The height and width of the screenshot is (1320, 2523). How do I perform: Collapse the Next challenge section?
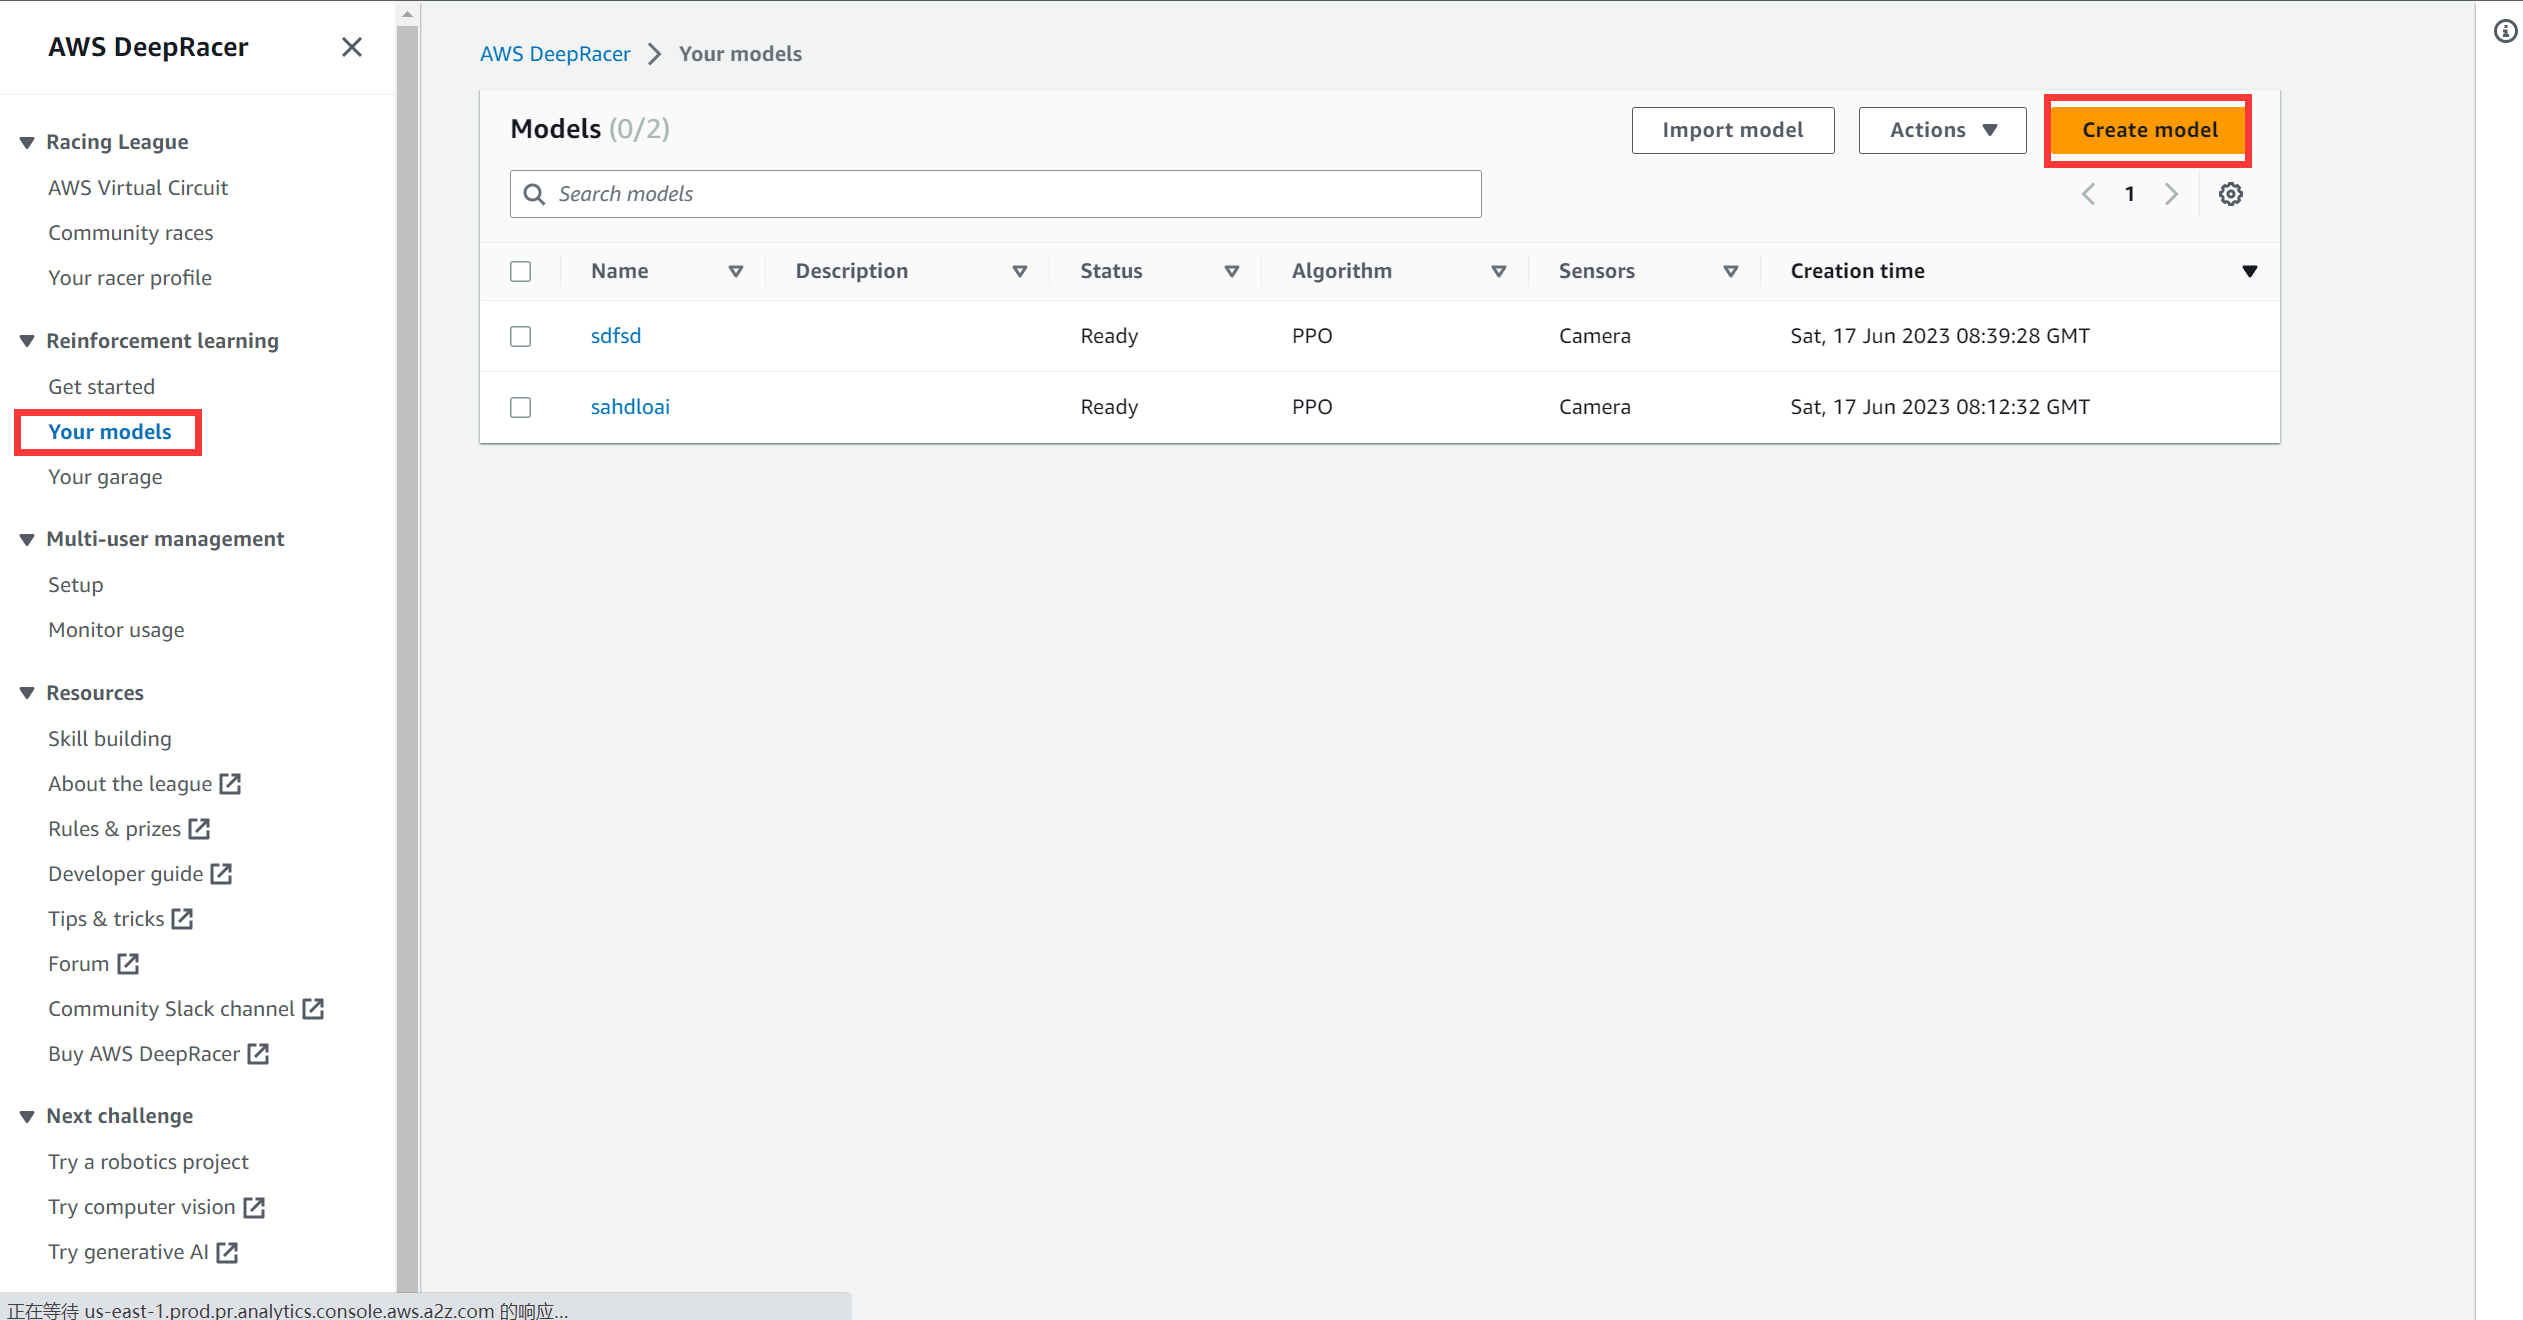[27, 1116]
